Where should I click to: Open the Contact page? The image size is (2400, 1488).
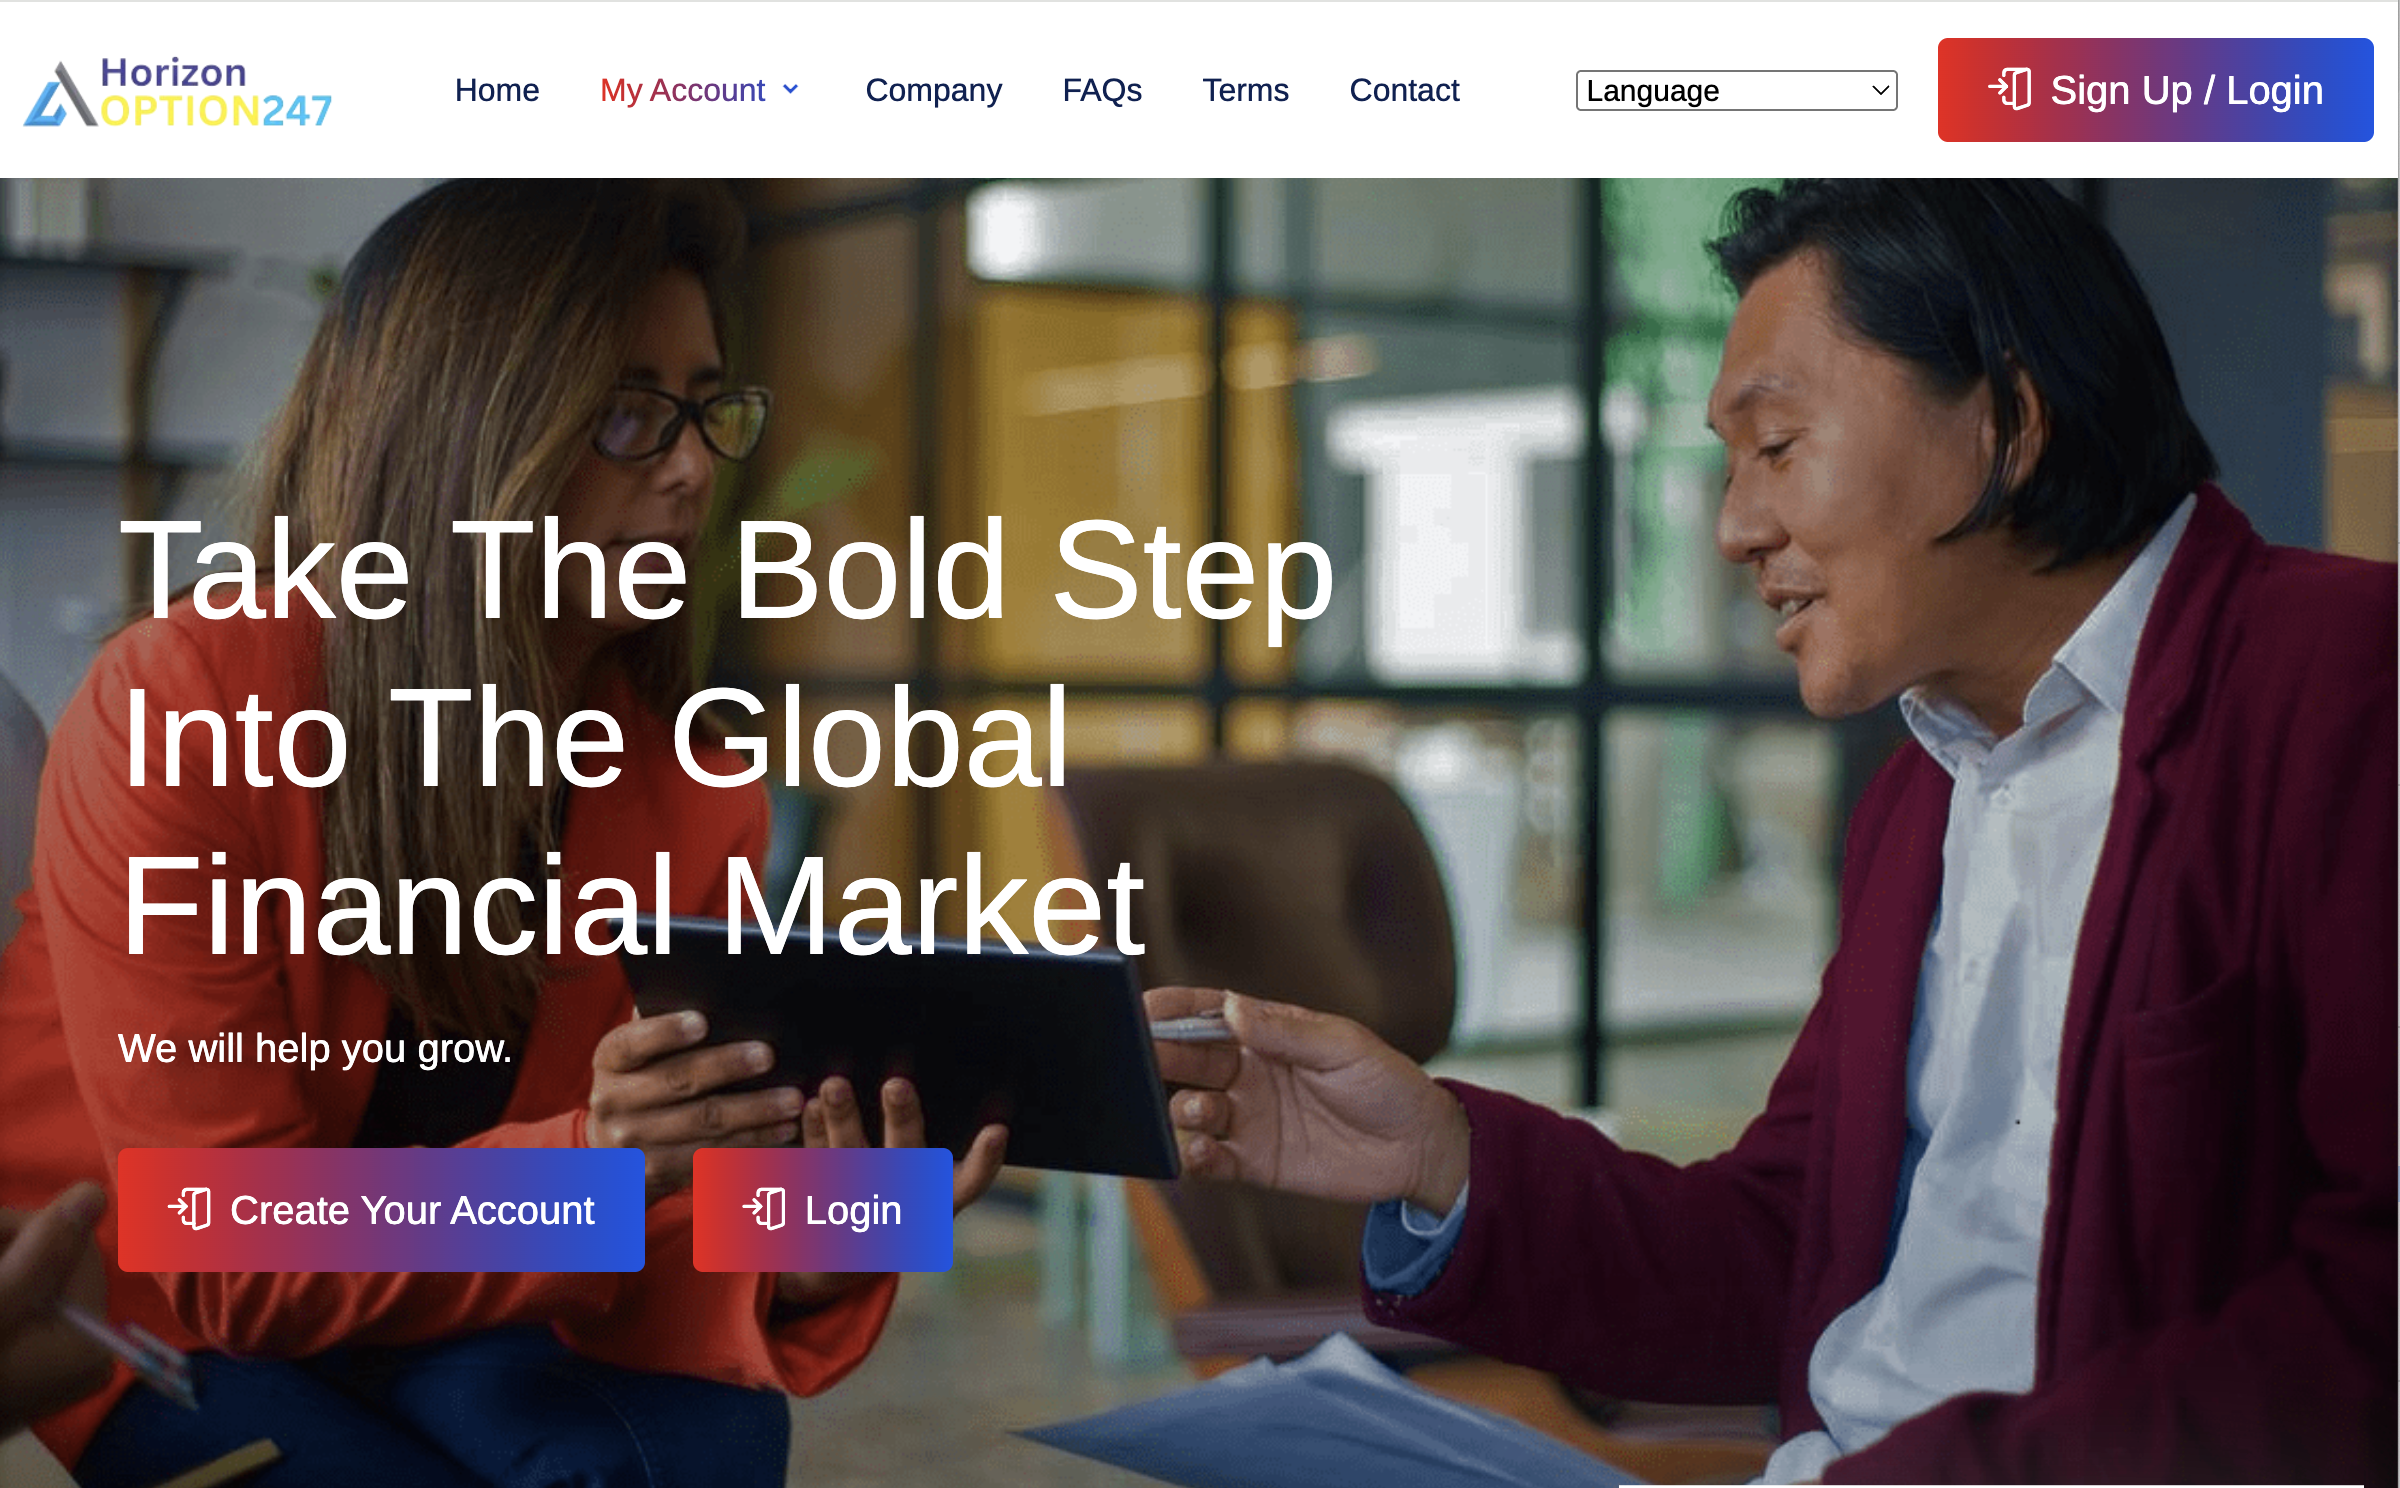[1404, 90]
